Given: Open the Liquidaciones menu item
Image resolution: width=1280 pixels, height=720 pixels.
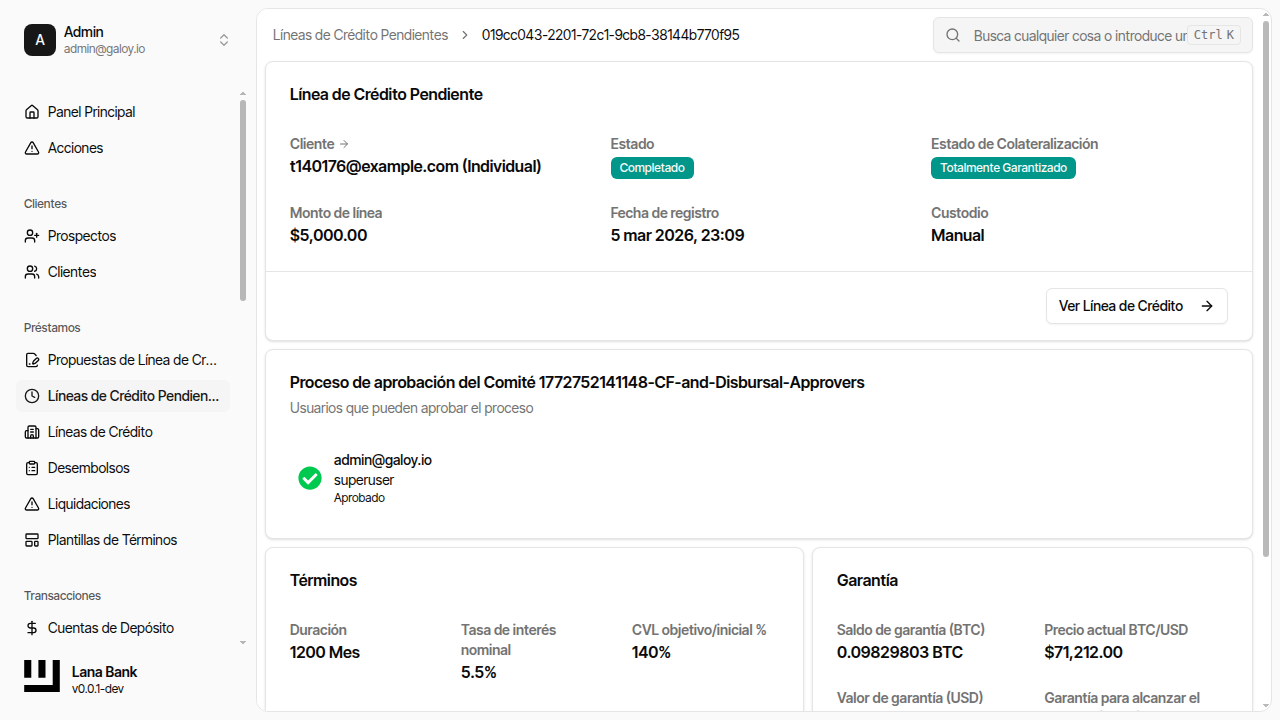Looking at the screenshot, I should (x=89, y=504).
